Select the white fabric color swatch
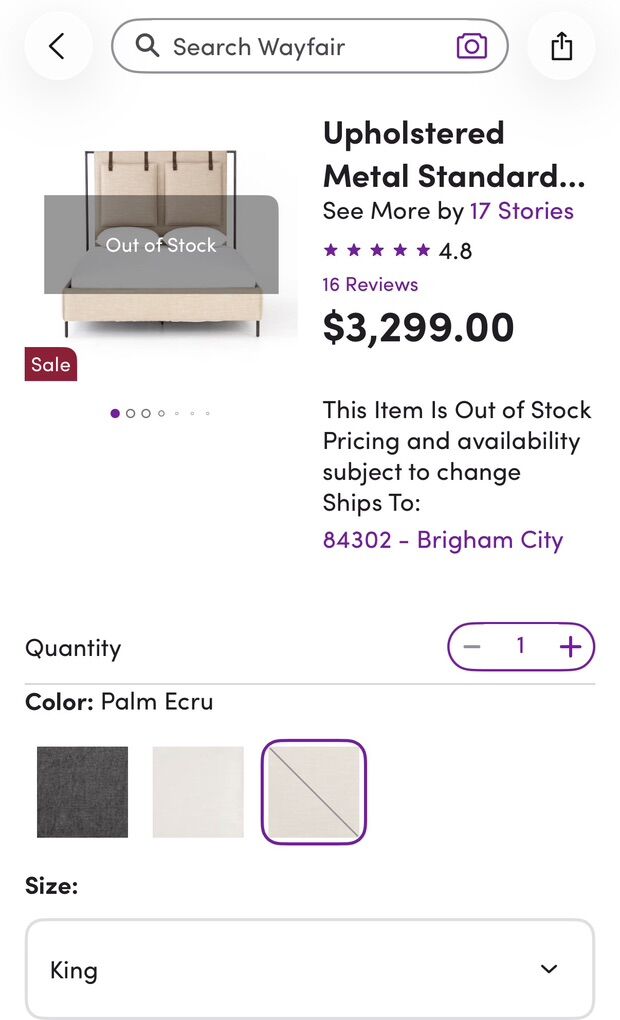The height and width of the screenshot is (1020, 620). coord(198,792)
